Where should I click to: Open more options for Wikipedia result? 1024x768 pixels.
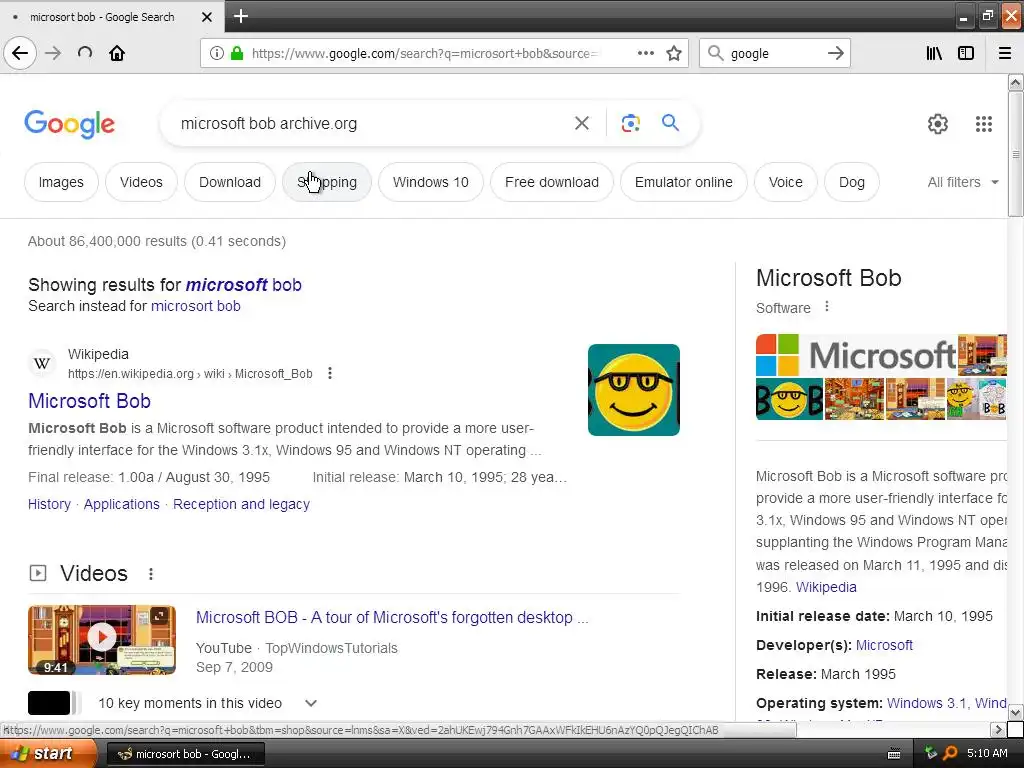[330, 373]
